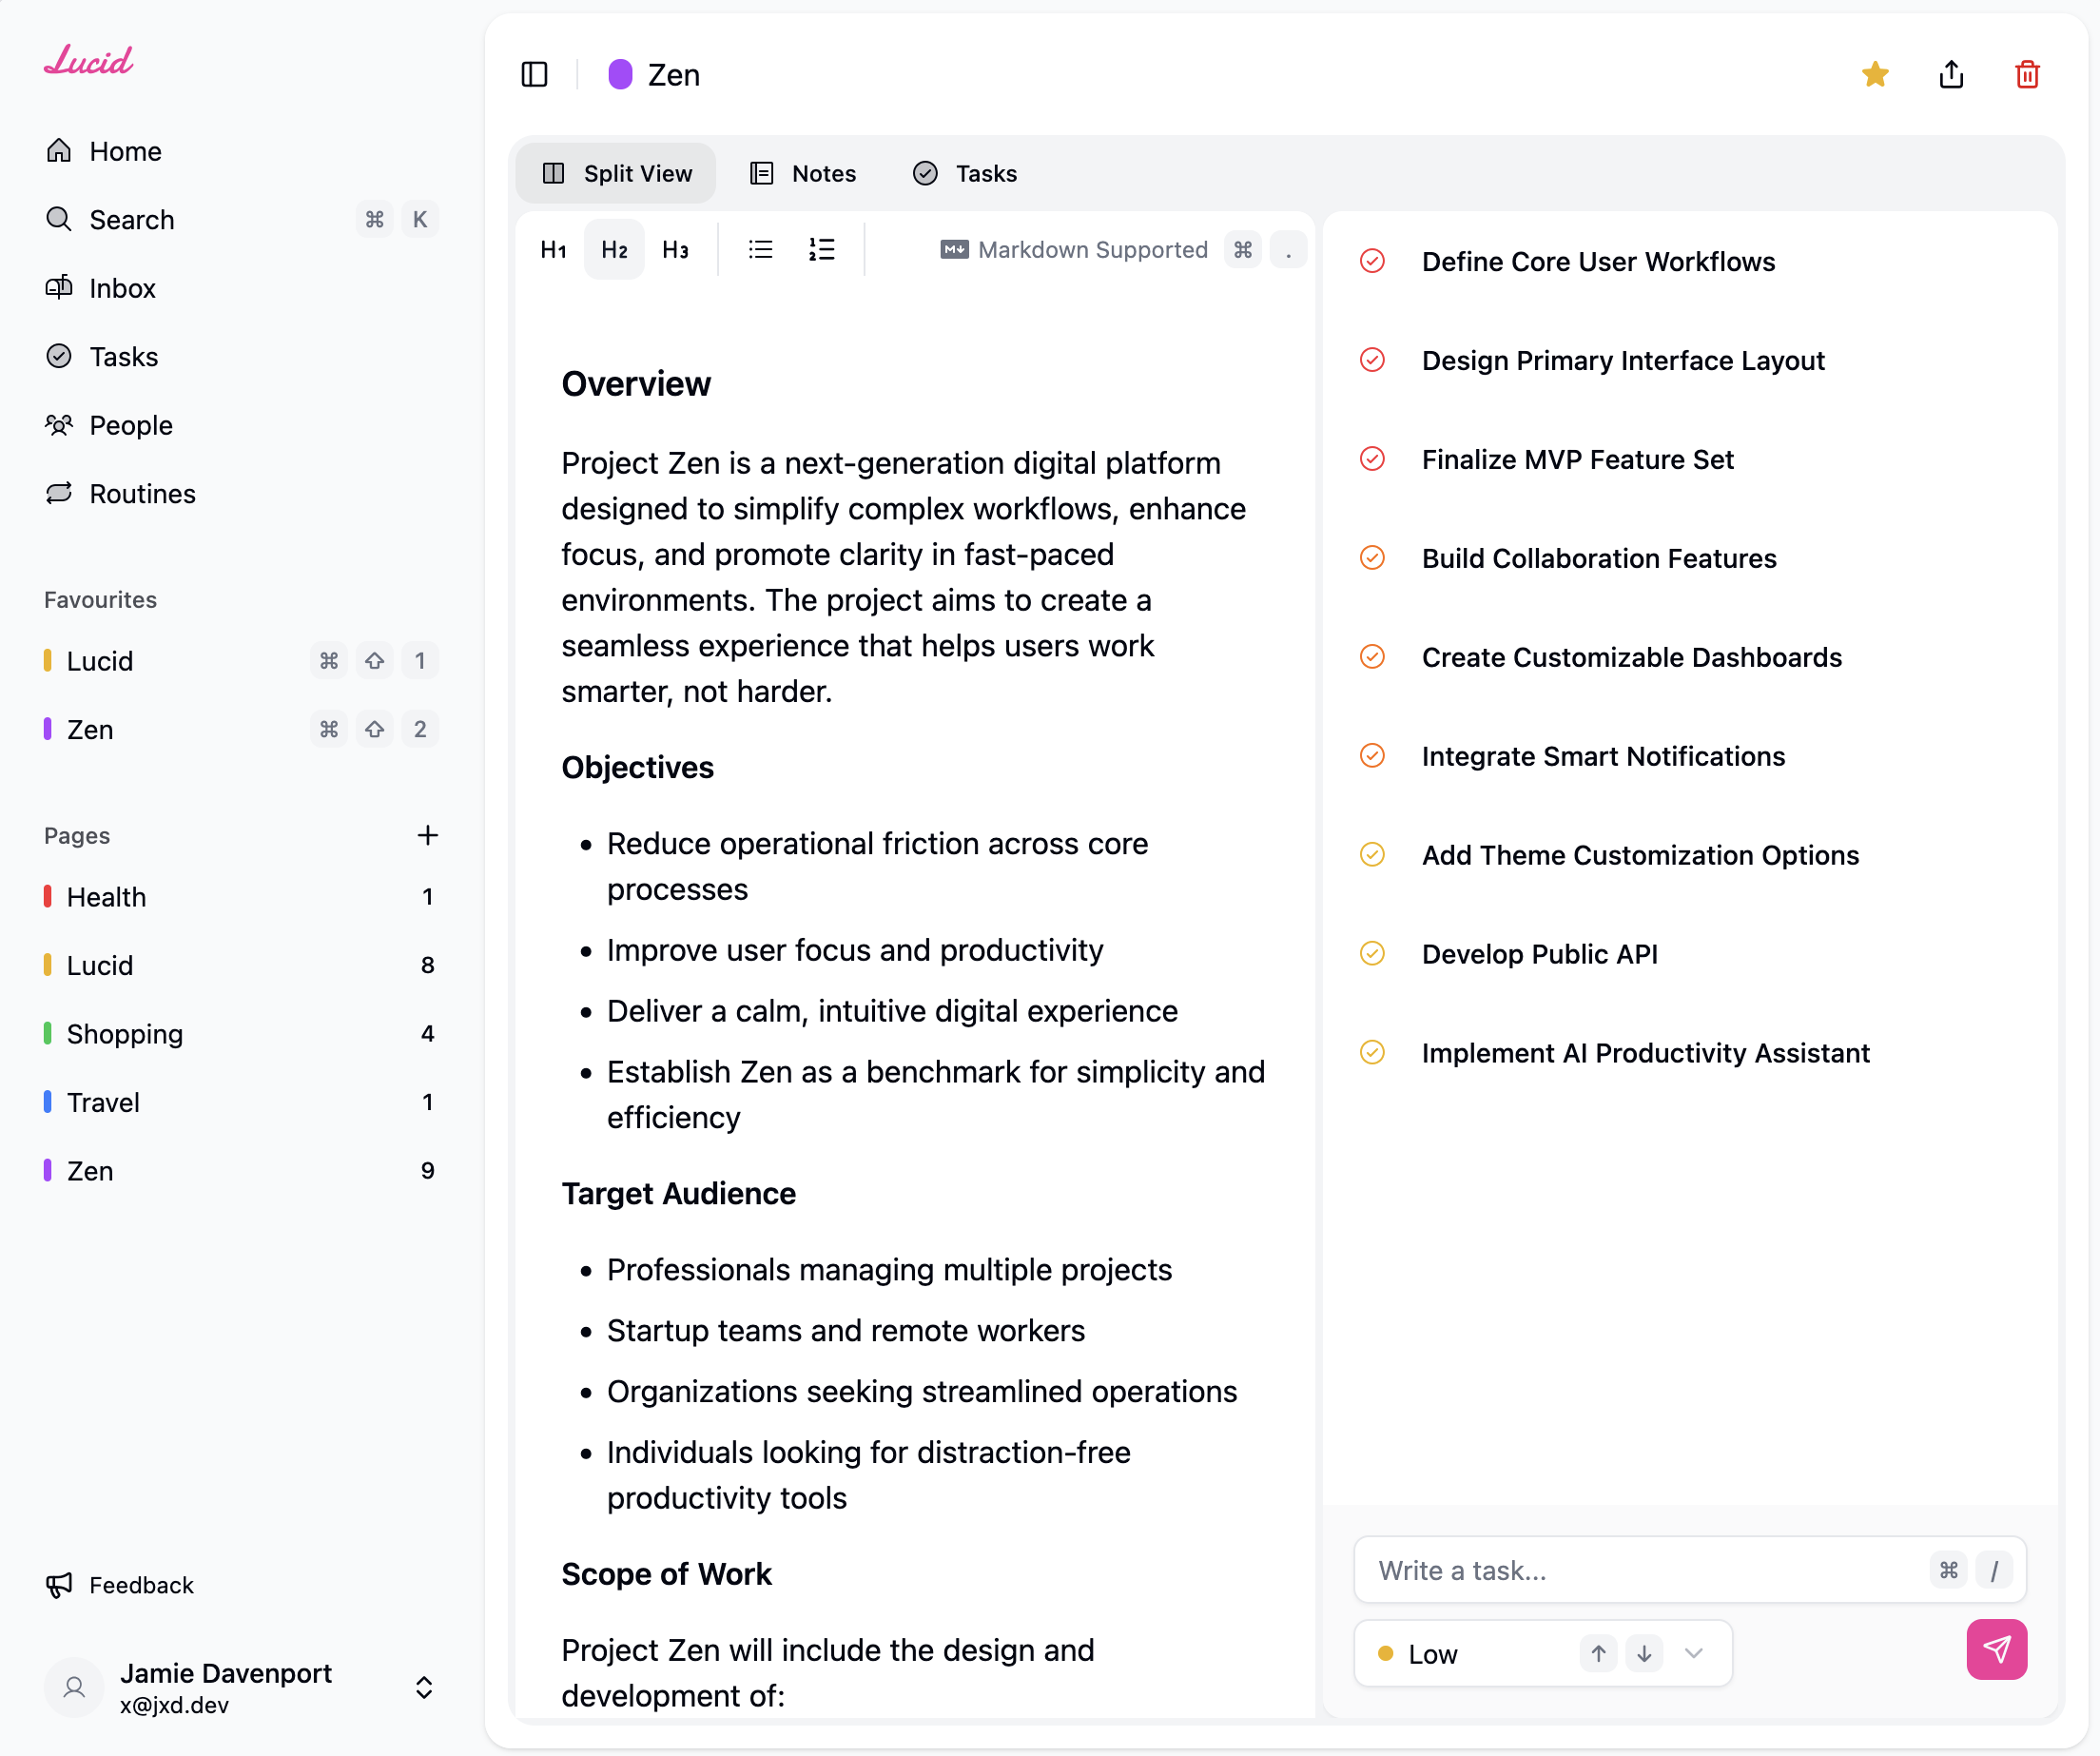
Task: Insert a numbered list
Action: [x=821, y=250]
